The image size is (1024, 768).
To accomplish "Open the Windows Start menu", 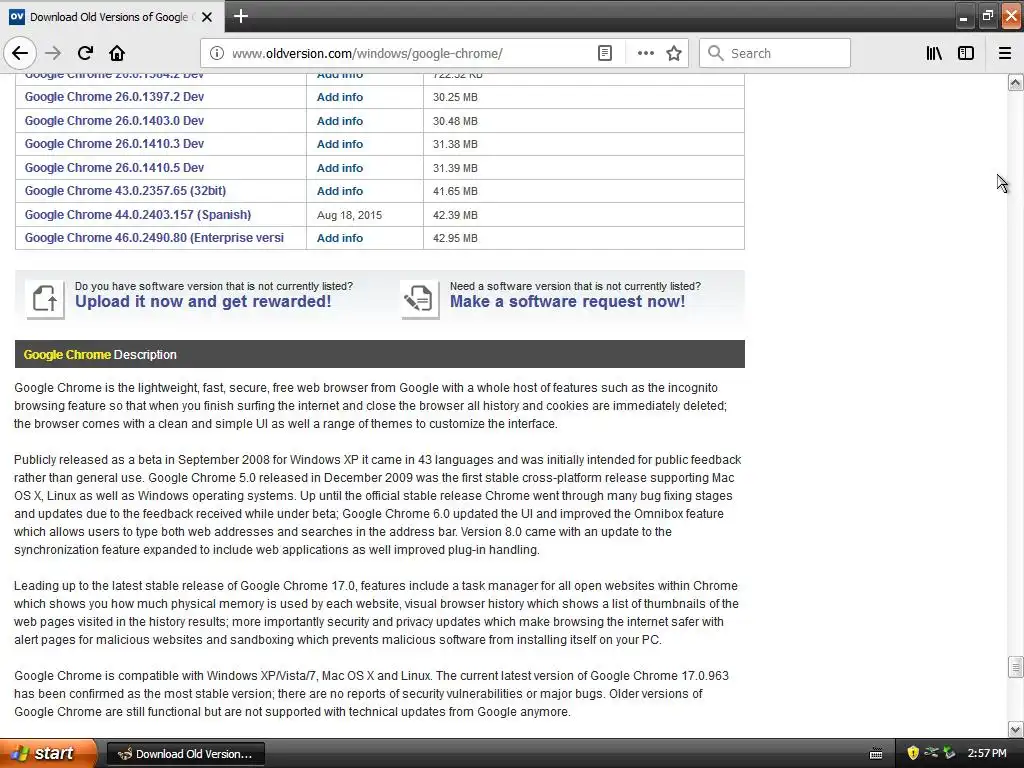I will [x=48, y=753].
